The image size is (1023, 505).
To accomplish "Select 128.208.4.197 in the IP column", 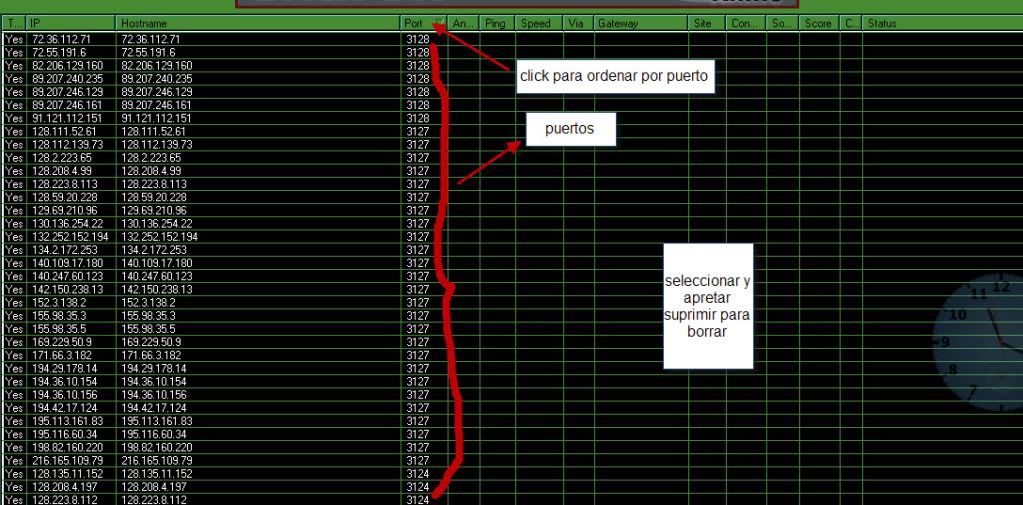I will tap(64, 487).
